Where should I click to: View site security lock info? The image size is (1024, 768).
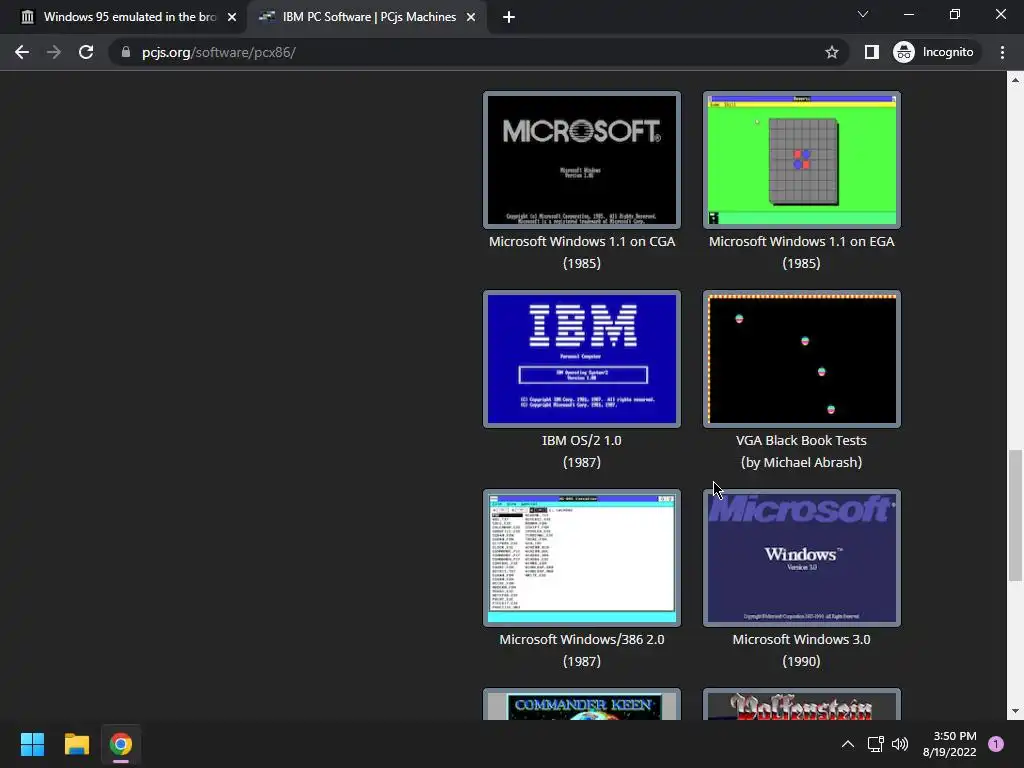[125, 52]
